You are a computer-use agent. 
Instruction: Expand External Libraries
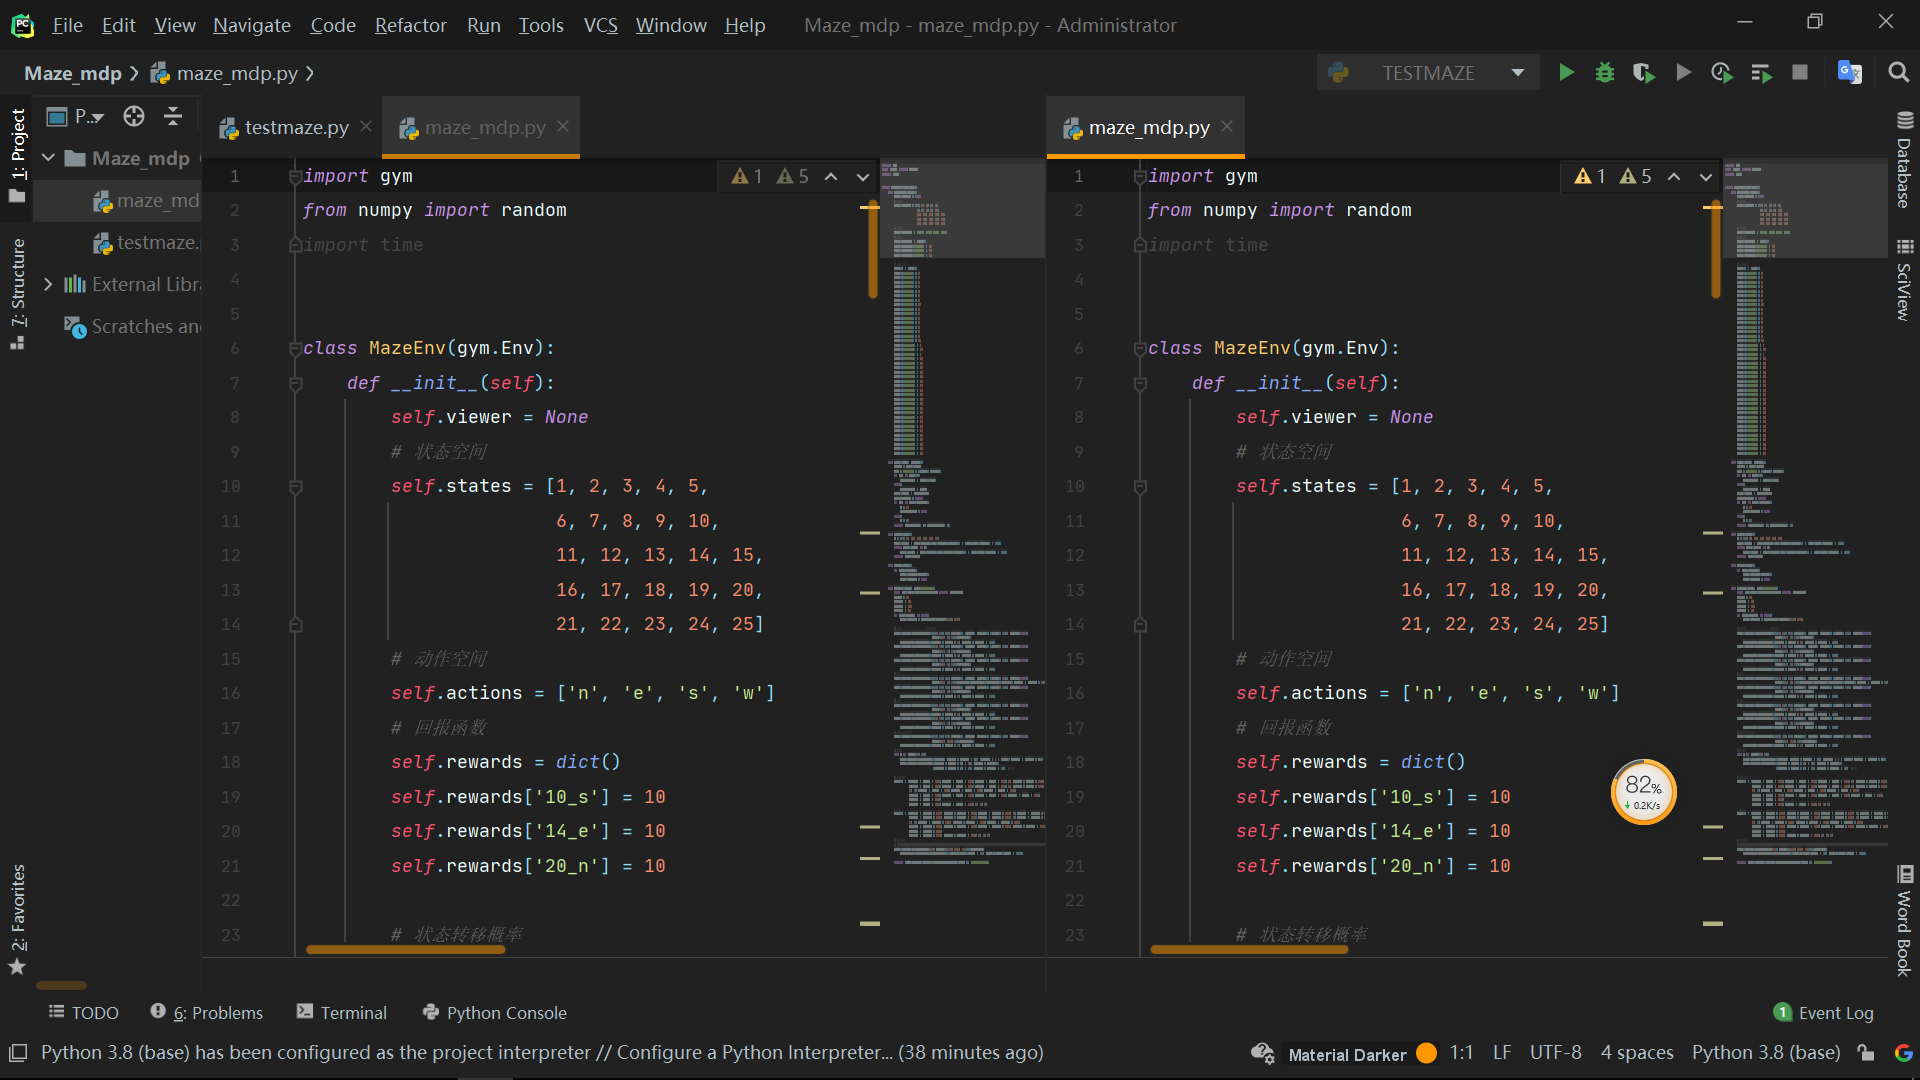(47, 284)
